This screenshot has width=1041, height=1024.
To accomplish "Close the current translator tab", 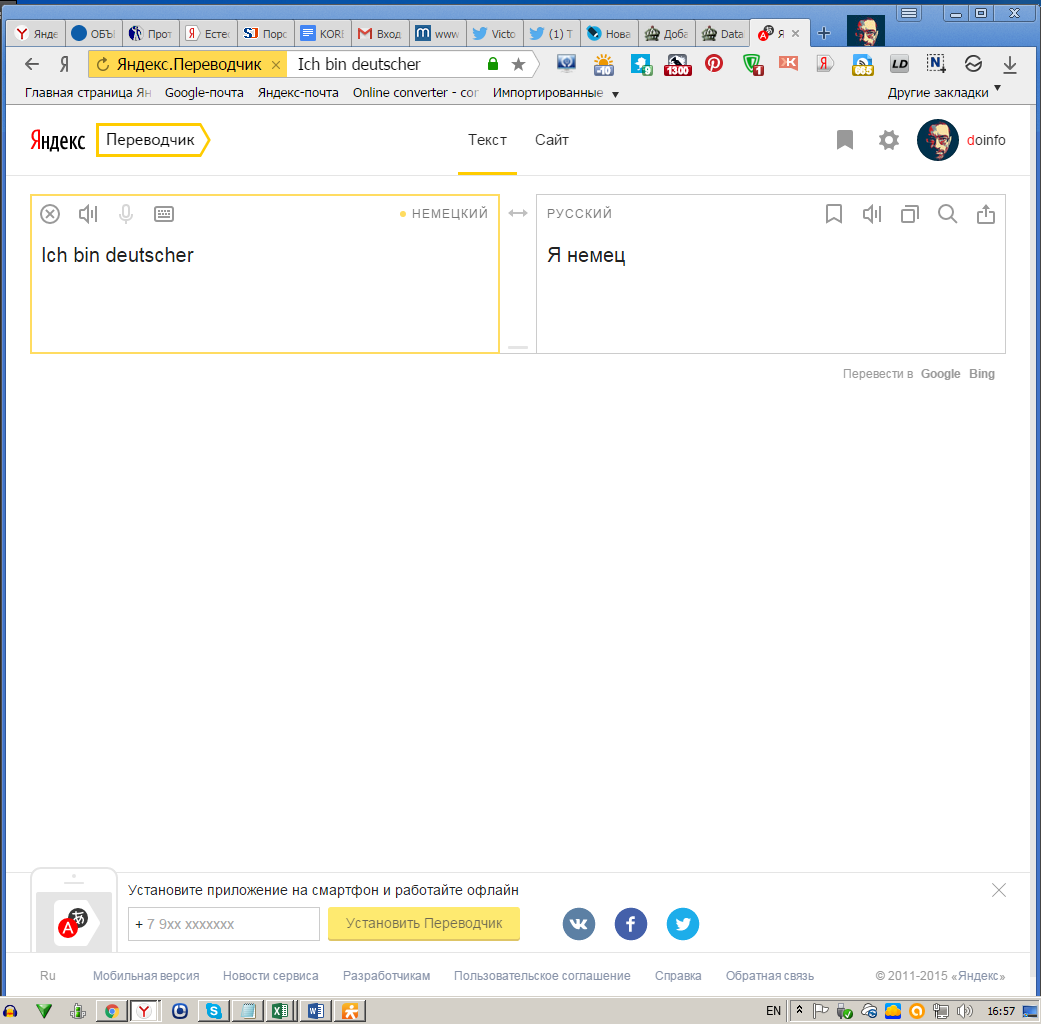I will pyautogui.click(x=795, y=33).
